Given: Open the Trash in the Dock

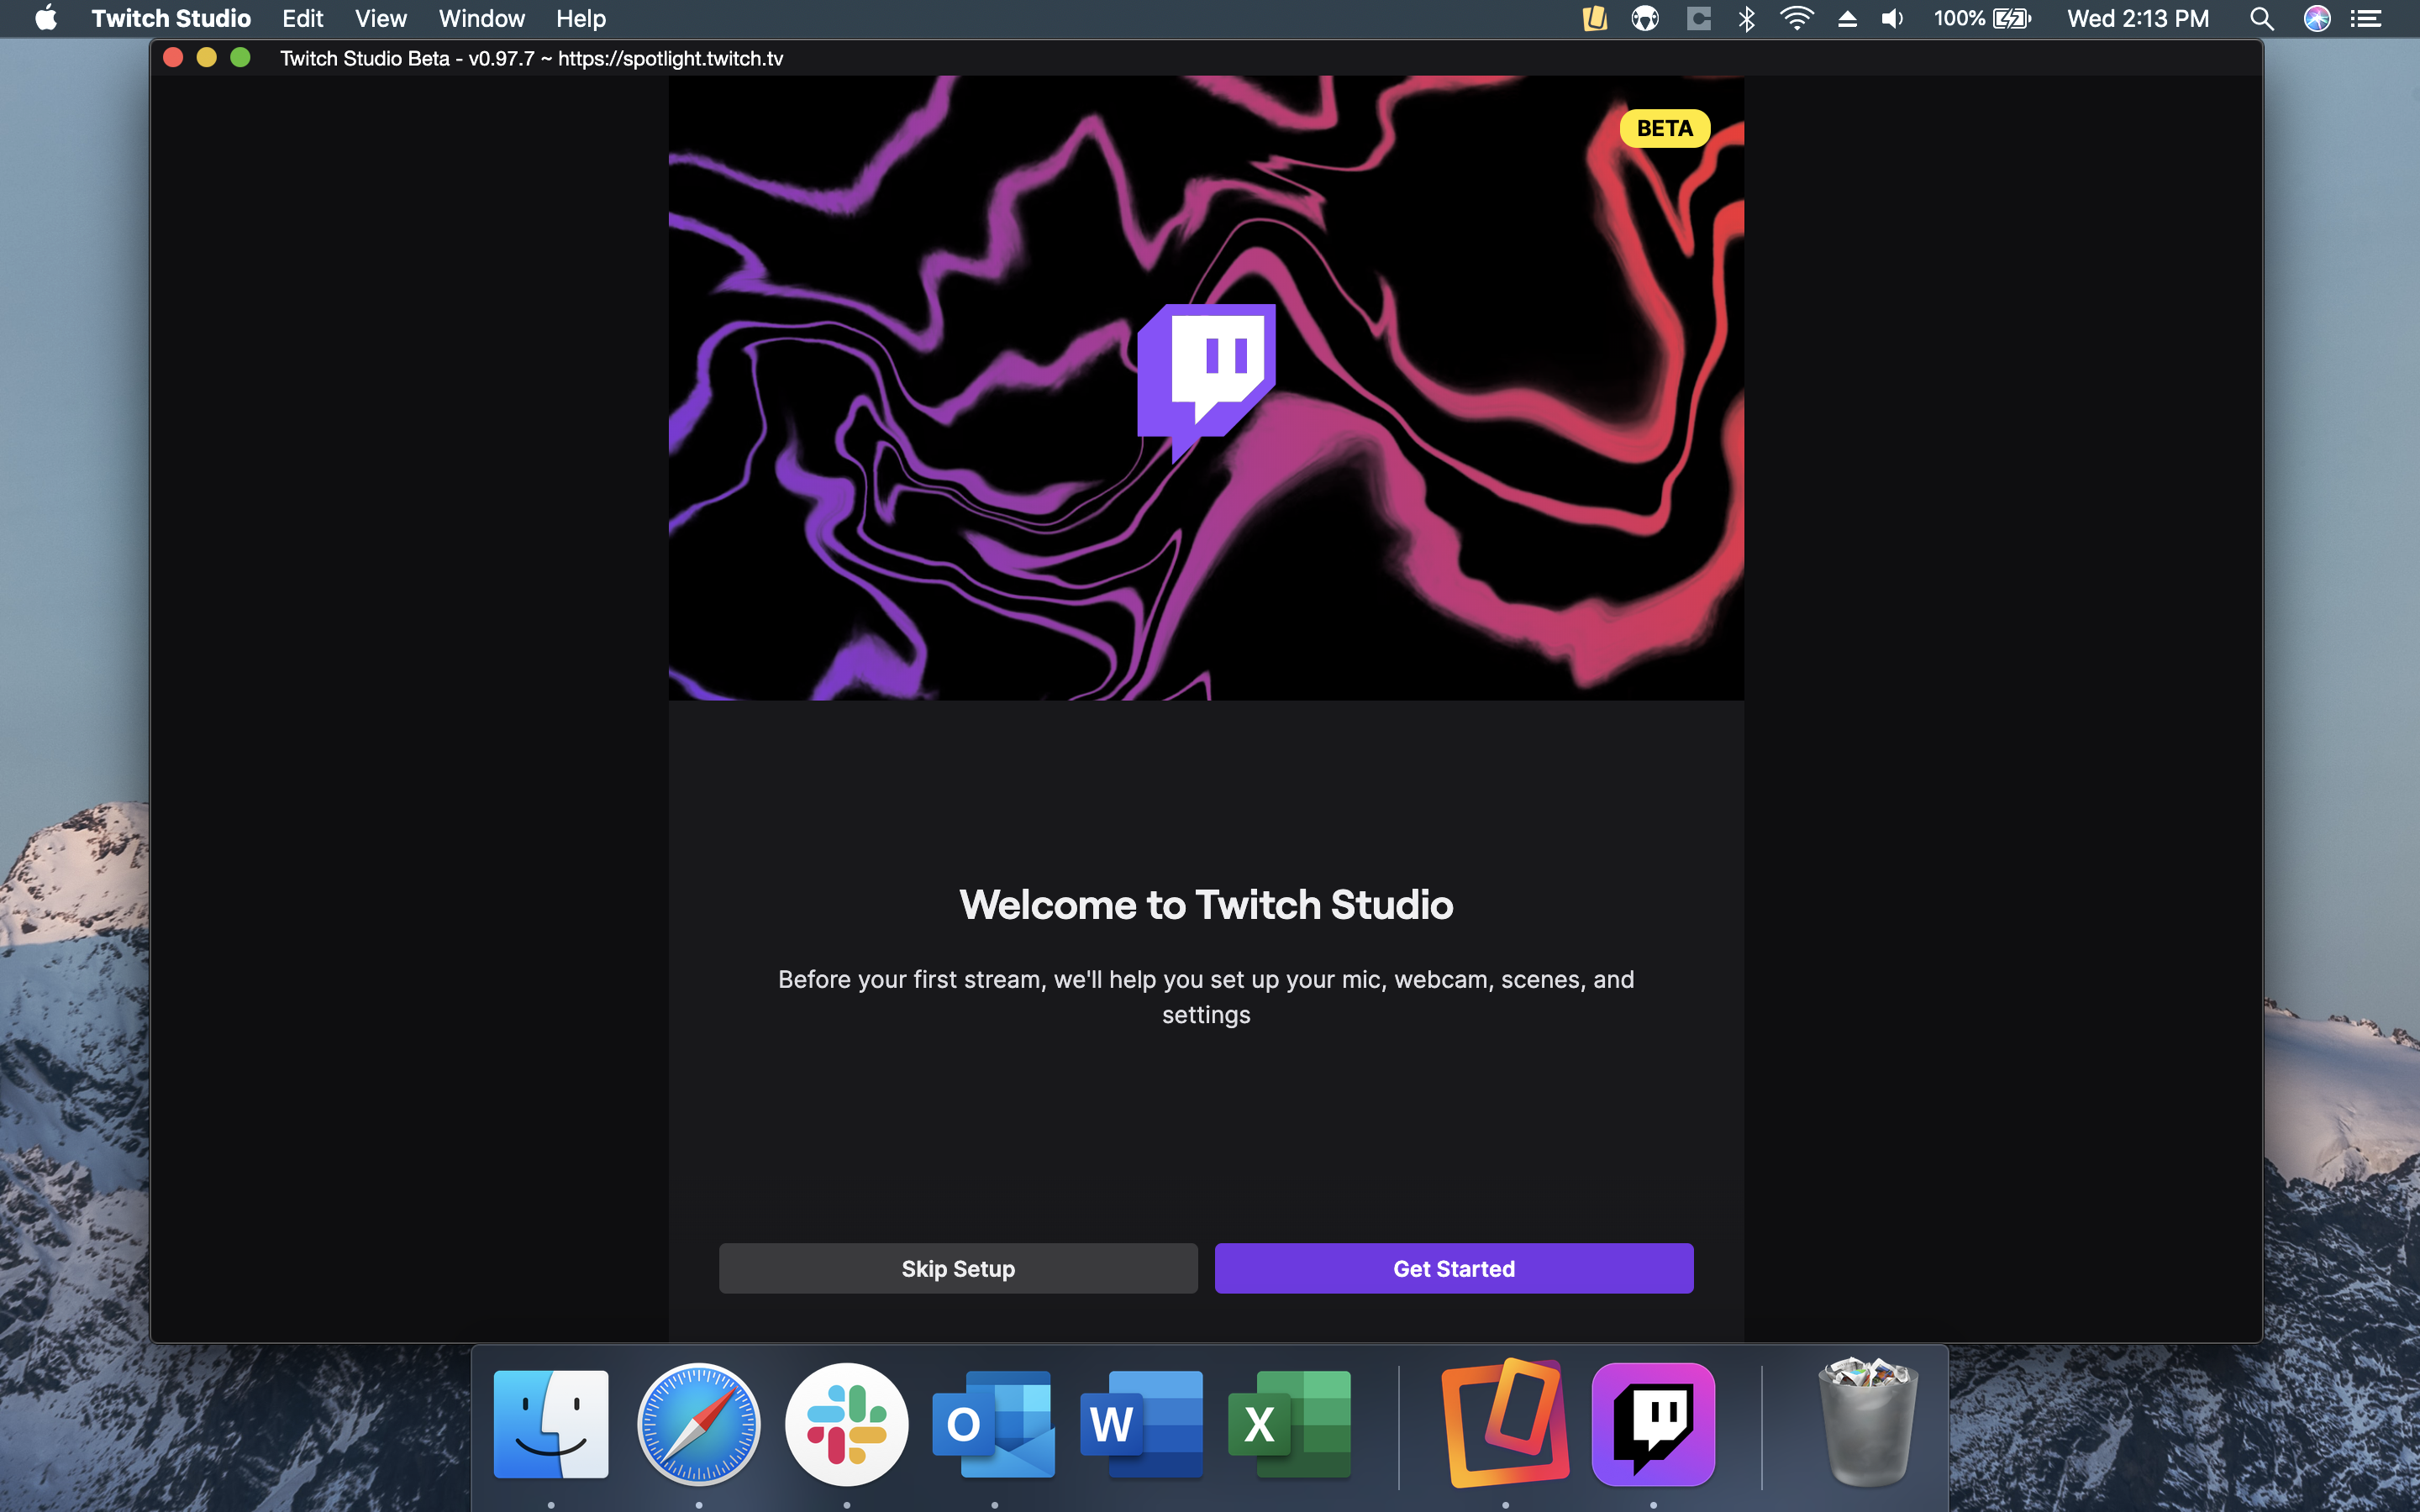Looking at the screenshot, I should coord(1868,1422).
